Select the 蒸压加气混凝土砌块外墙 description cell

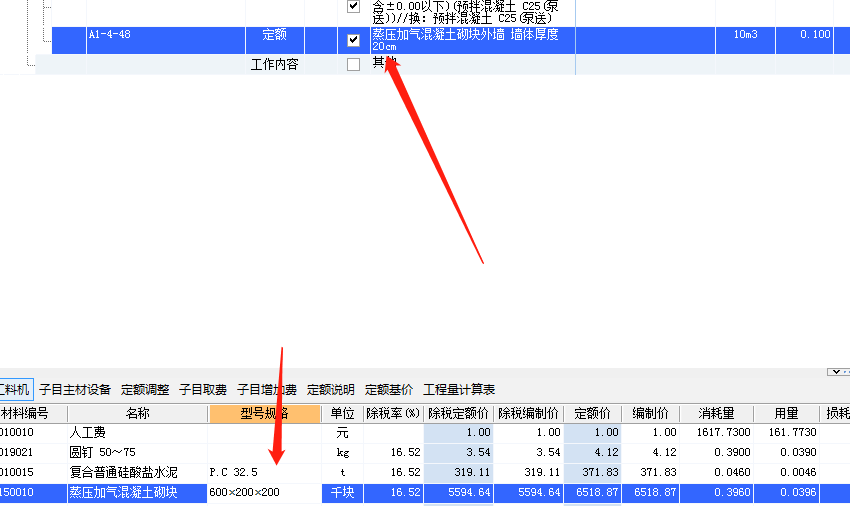coord(472,40)
